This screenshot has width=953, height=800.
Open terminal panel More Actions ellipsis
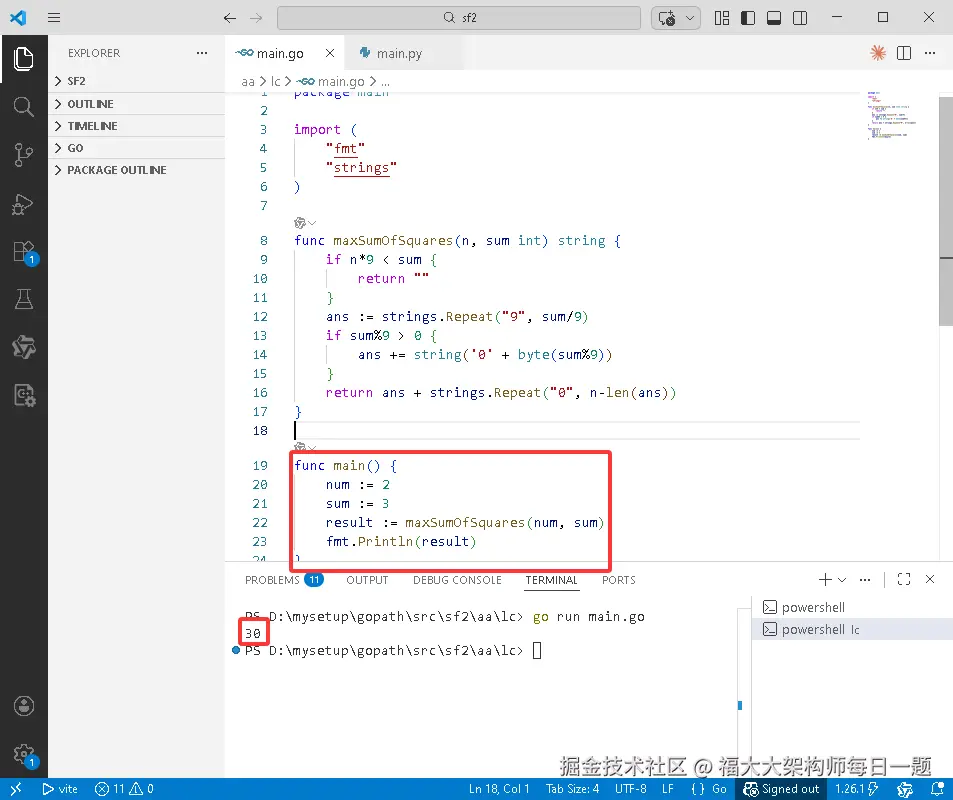pos(865,579)
